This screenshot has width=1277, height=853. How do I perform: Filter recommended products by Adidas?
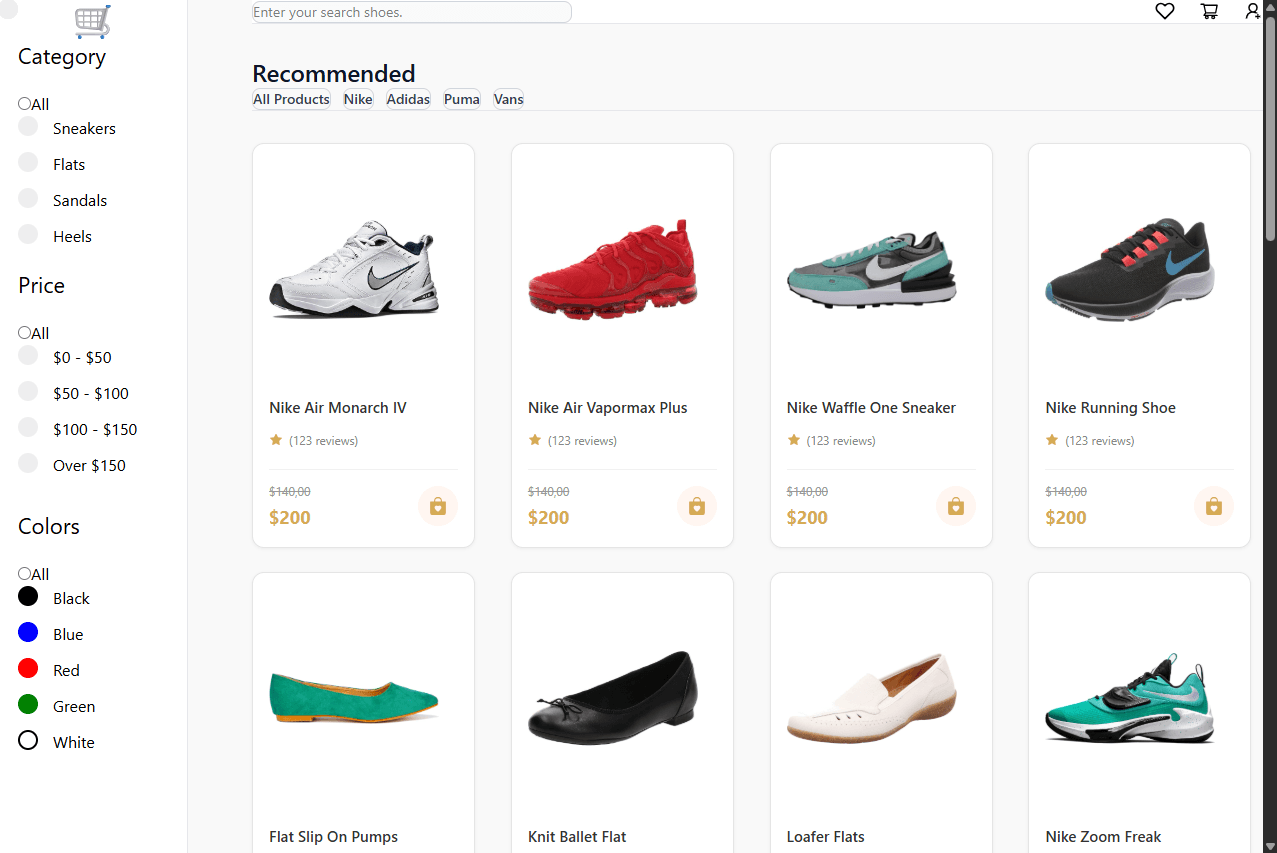(x=408, y=99)
